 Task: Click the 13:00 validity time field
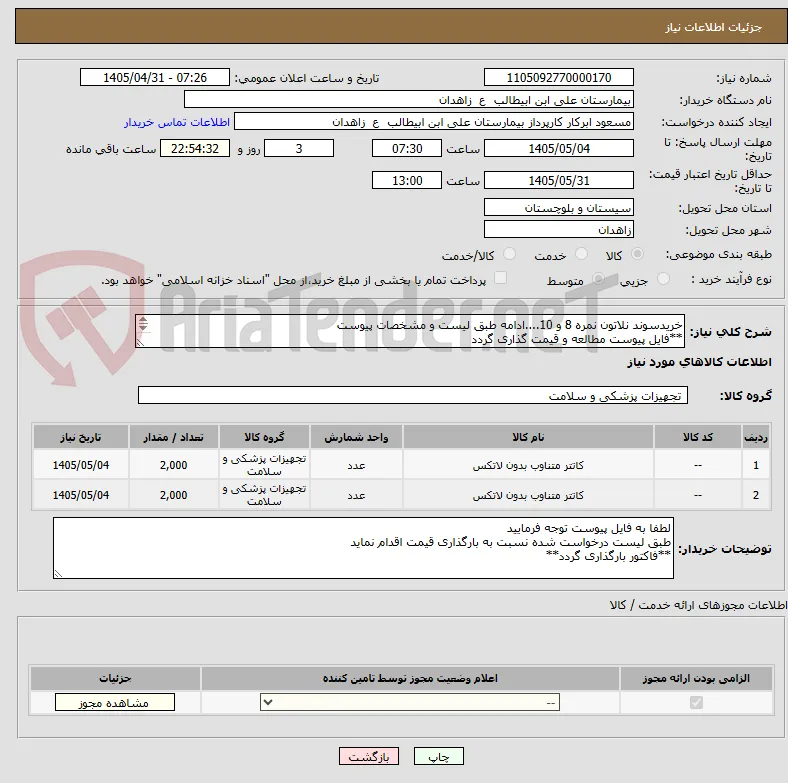(x=407, y=180)
